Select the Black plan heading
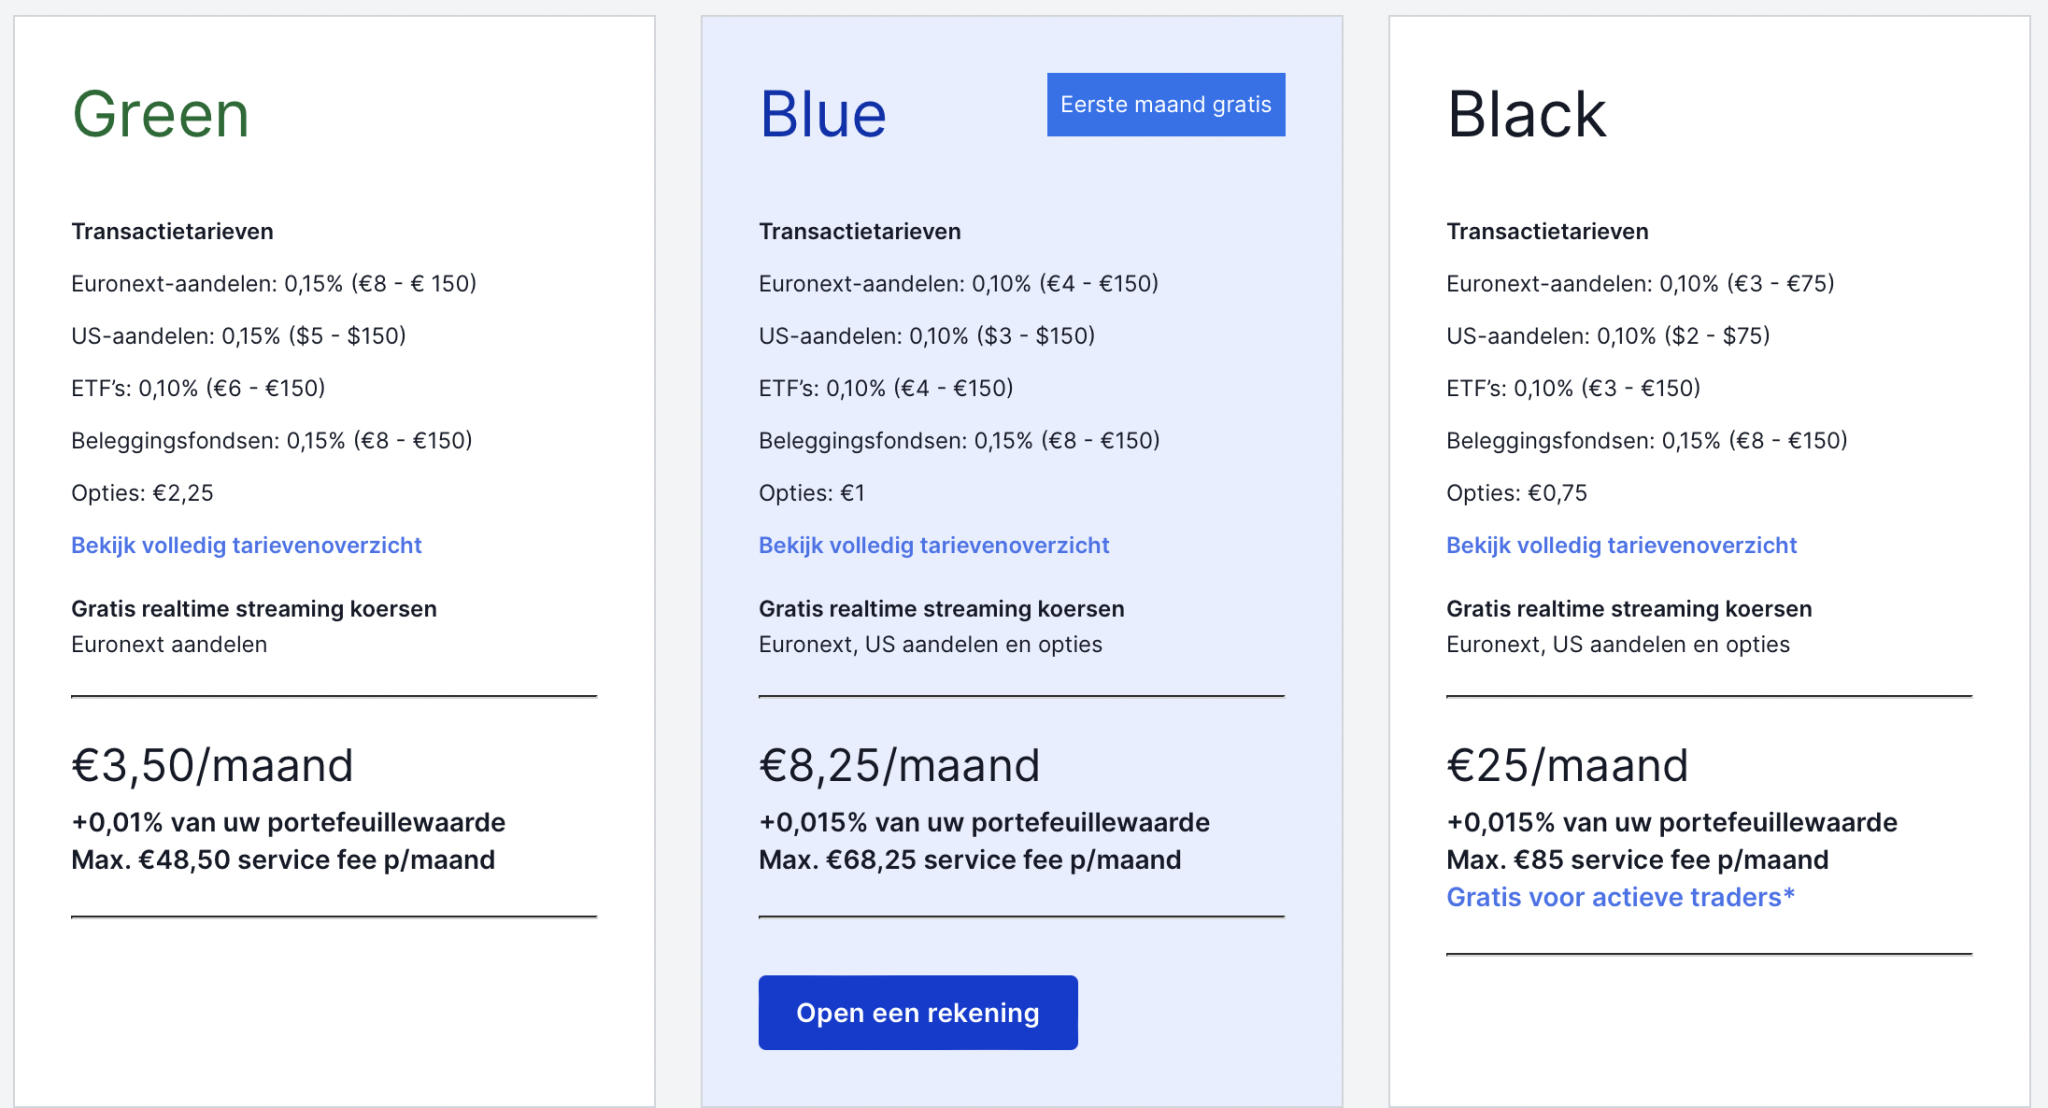The height and width of the screenshot is (1108, 2048). 1526,114
